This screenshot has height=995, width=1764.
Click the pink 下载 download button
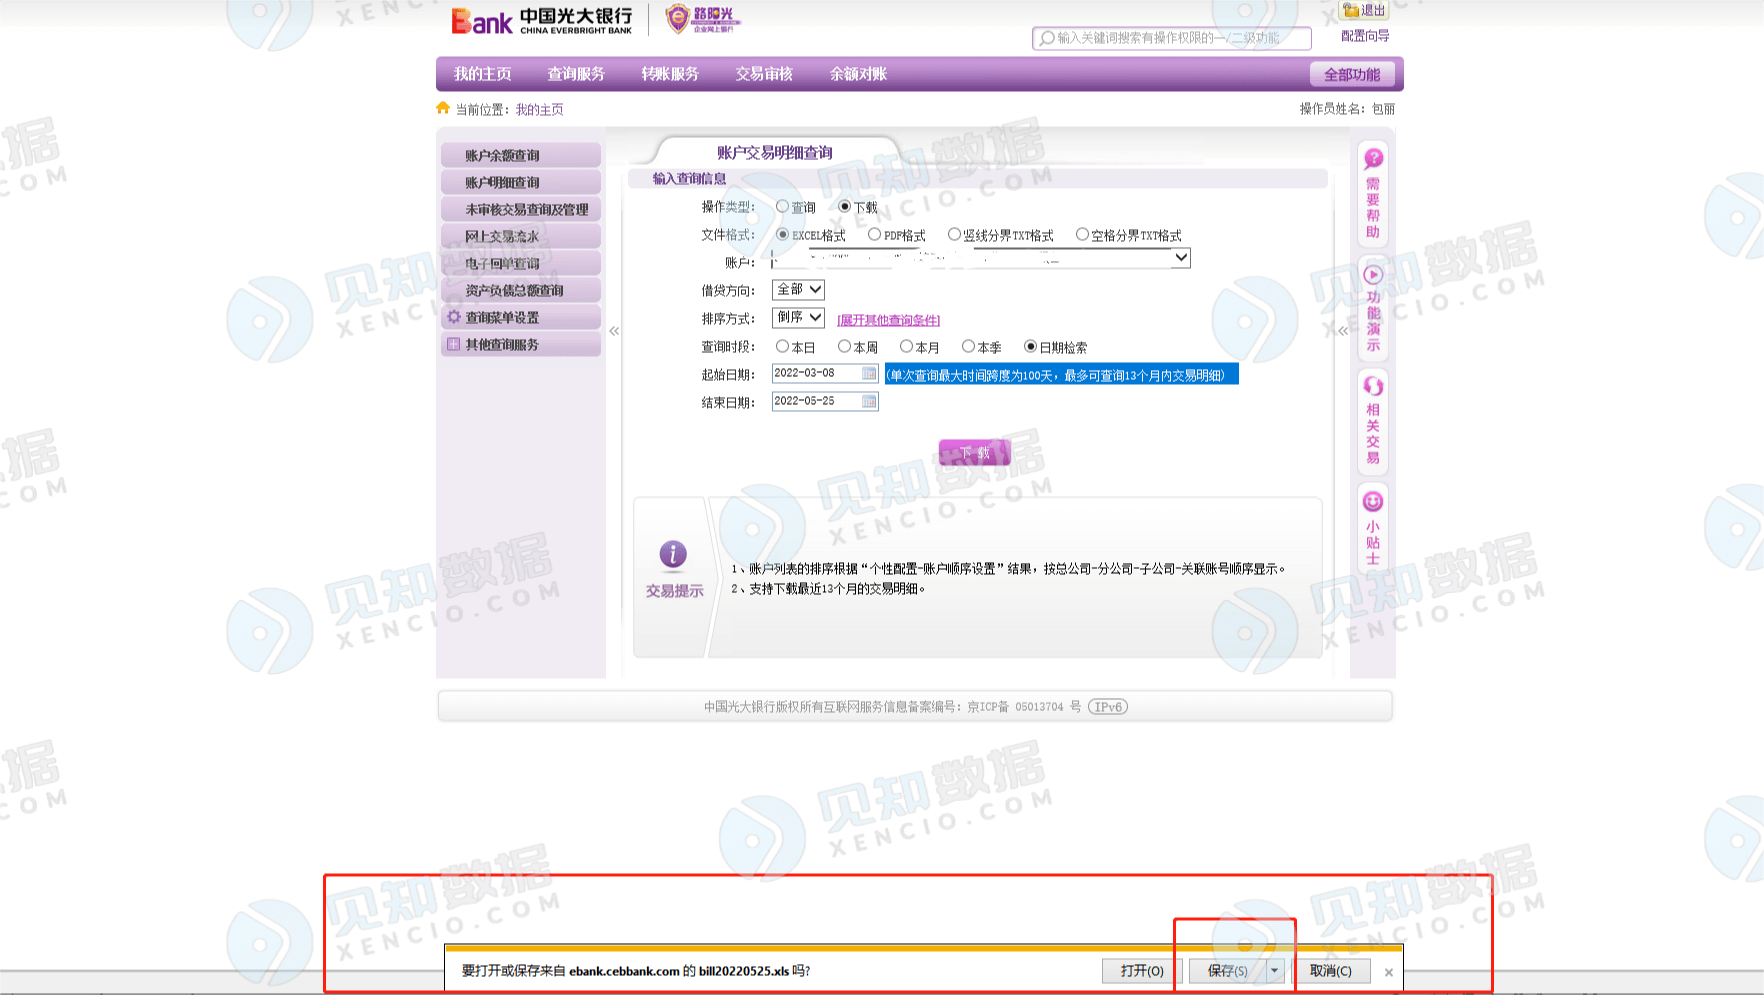coord(974,453)
